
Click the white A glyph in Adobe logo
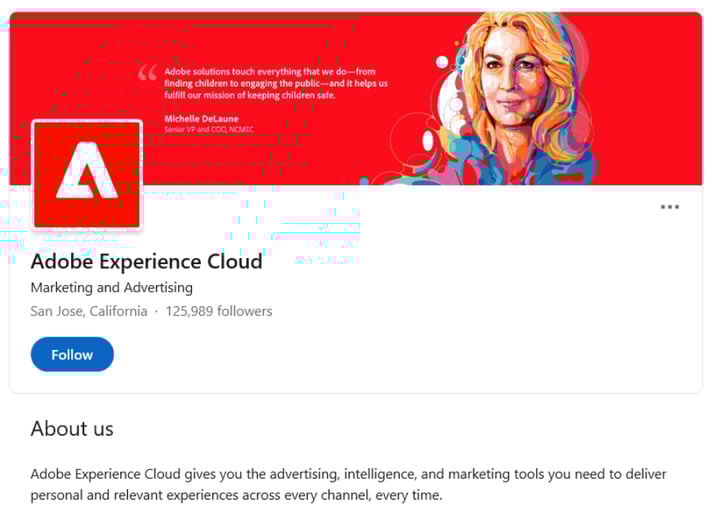pyautogui.click(x=87, y=170)
